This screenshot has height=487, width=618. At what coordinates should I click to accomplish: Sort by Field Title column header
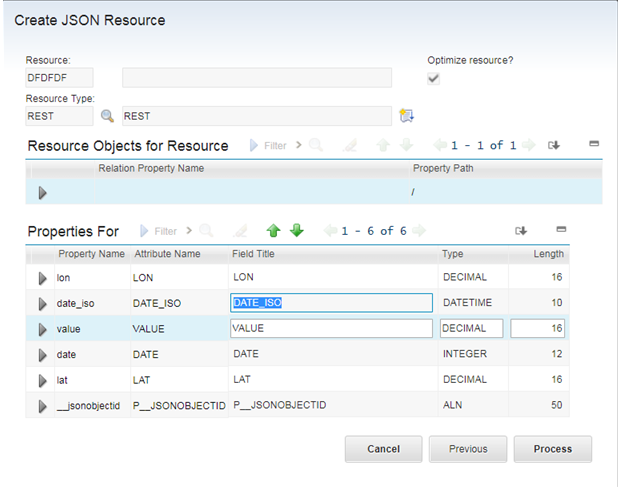pos(253,254)
